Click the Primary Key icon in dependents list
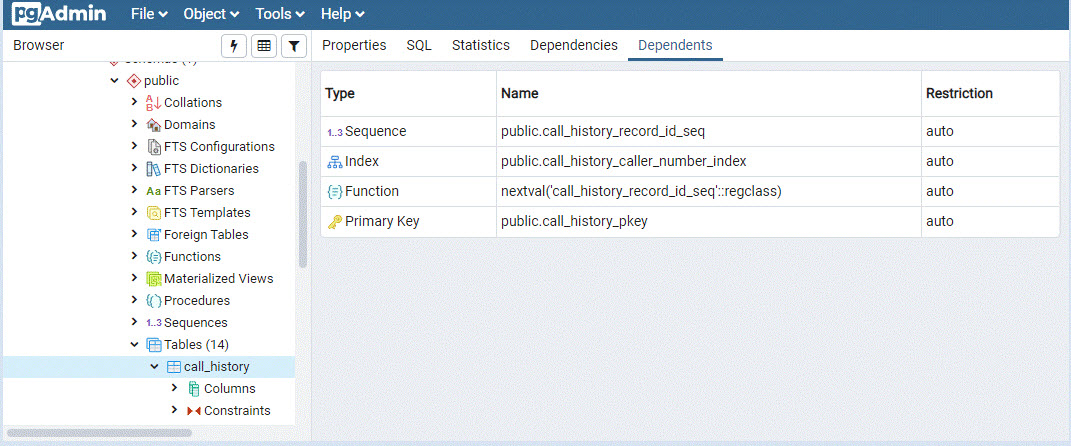The width and height of the screenshot is (1071, 446). click(334, 222)
